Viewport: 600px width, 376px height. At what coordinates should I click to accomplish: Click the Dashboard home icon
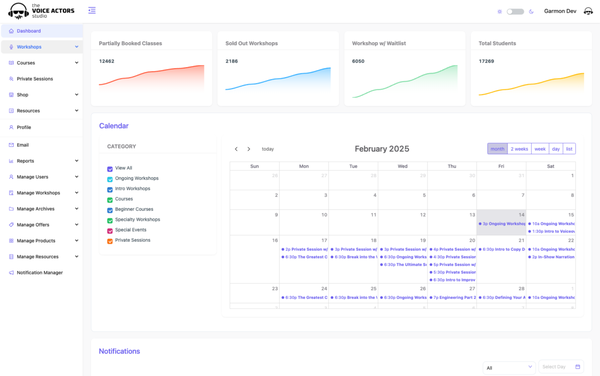point(11,31)
